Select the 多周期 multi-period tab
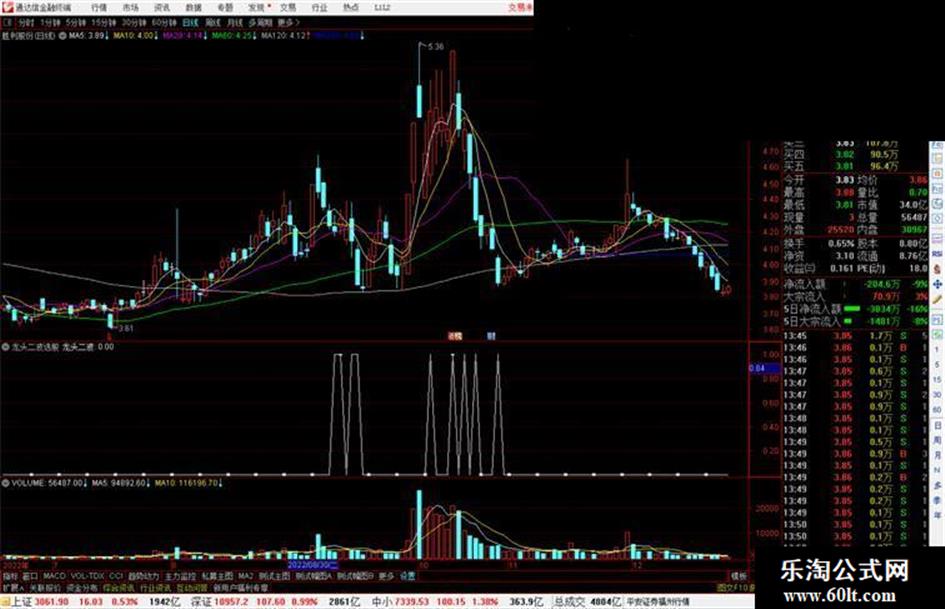945x609 pixels. pyautogui.click(x=260, y=22)
